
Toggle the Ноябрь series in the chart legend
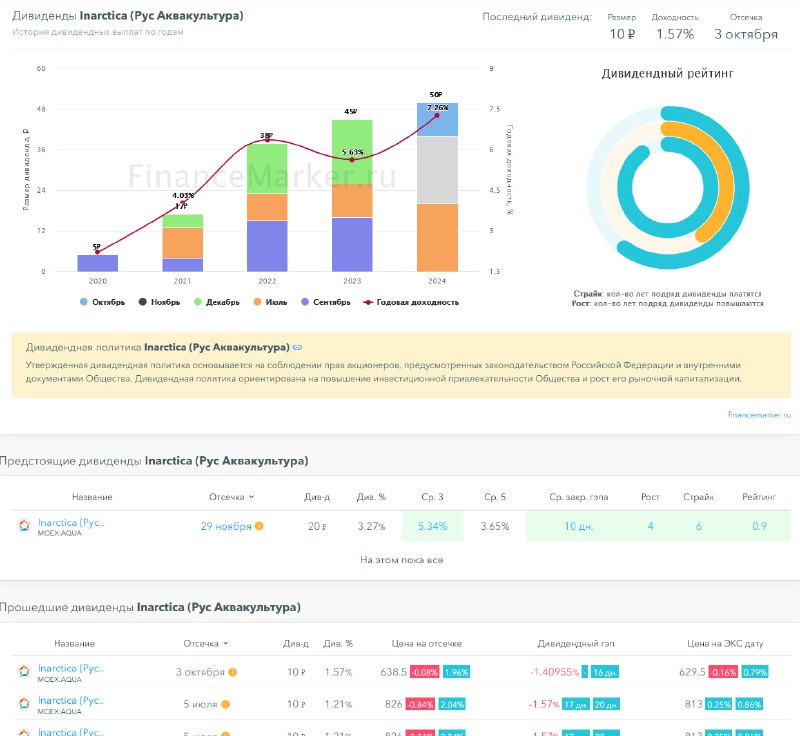pos(159,302)
